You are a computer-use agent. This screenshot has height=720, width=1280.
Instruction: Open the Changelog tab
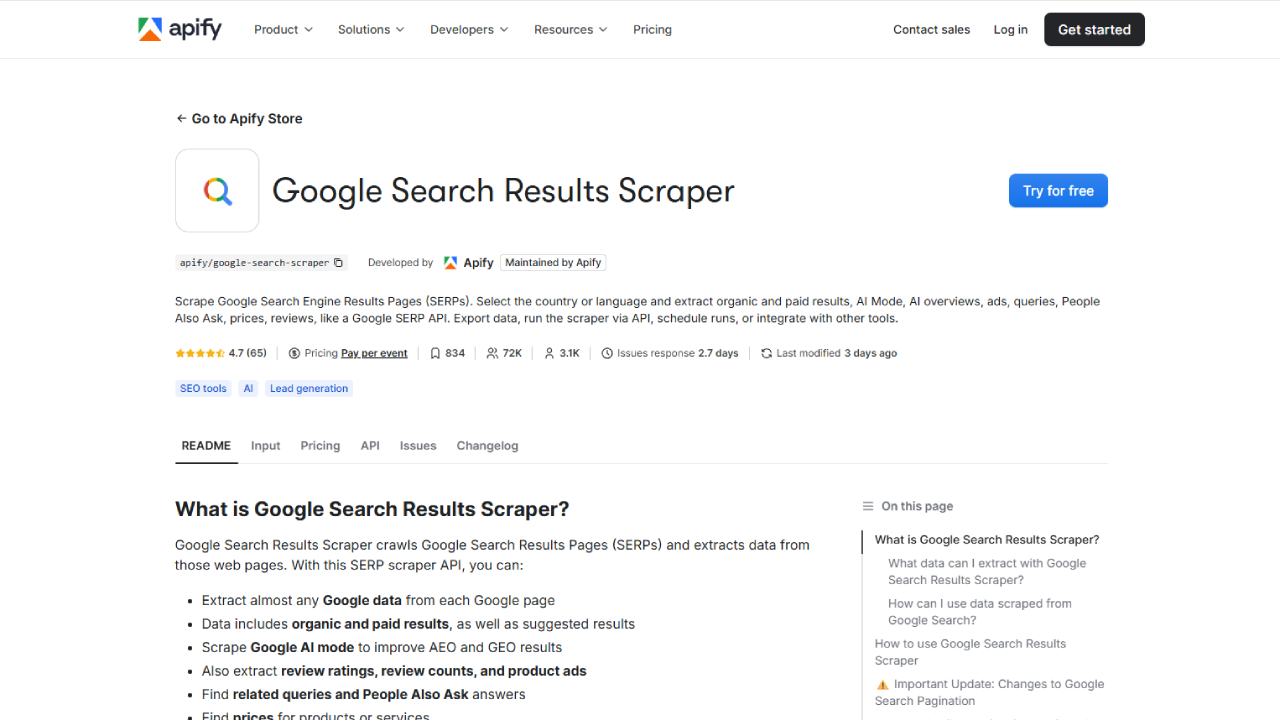point(487,446)
